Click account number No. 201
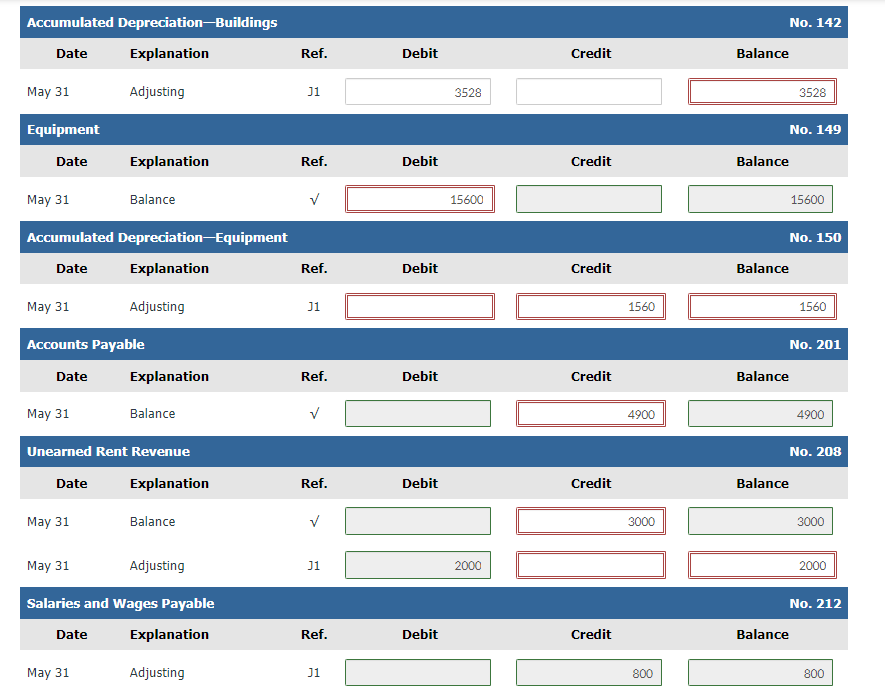 tap(815, 345)
